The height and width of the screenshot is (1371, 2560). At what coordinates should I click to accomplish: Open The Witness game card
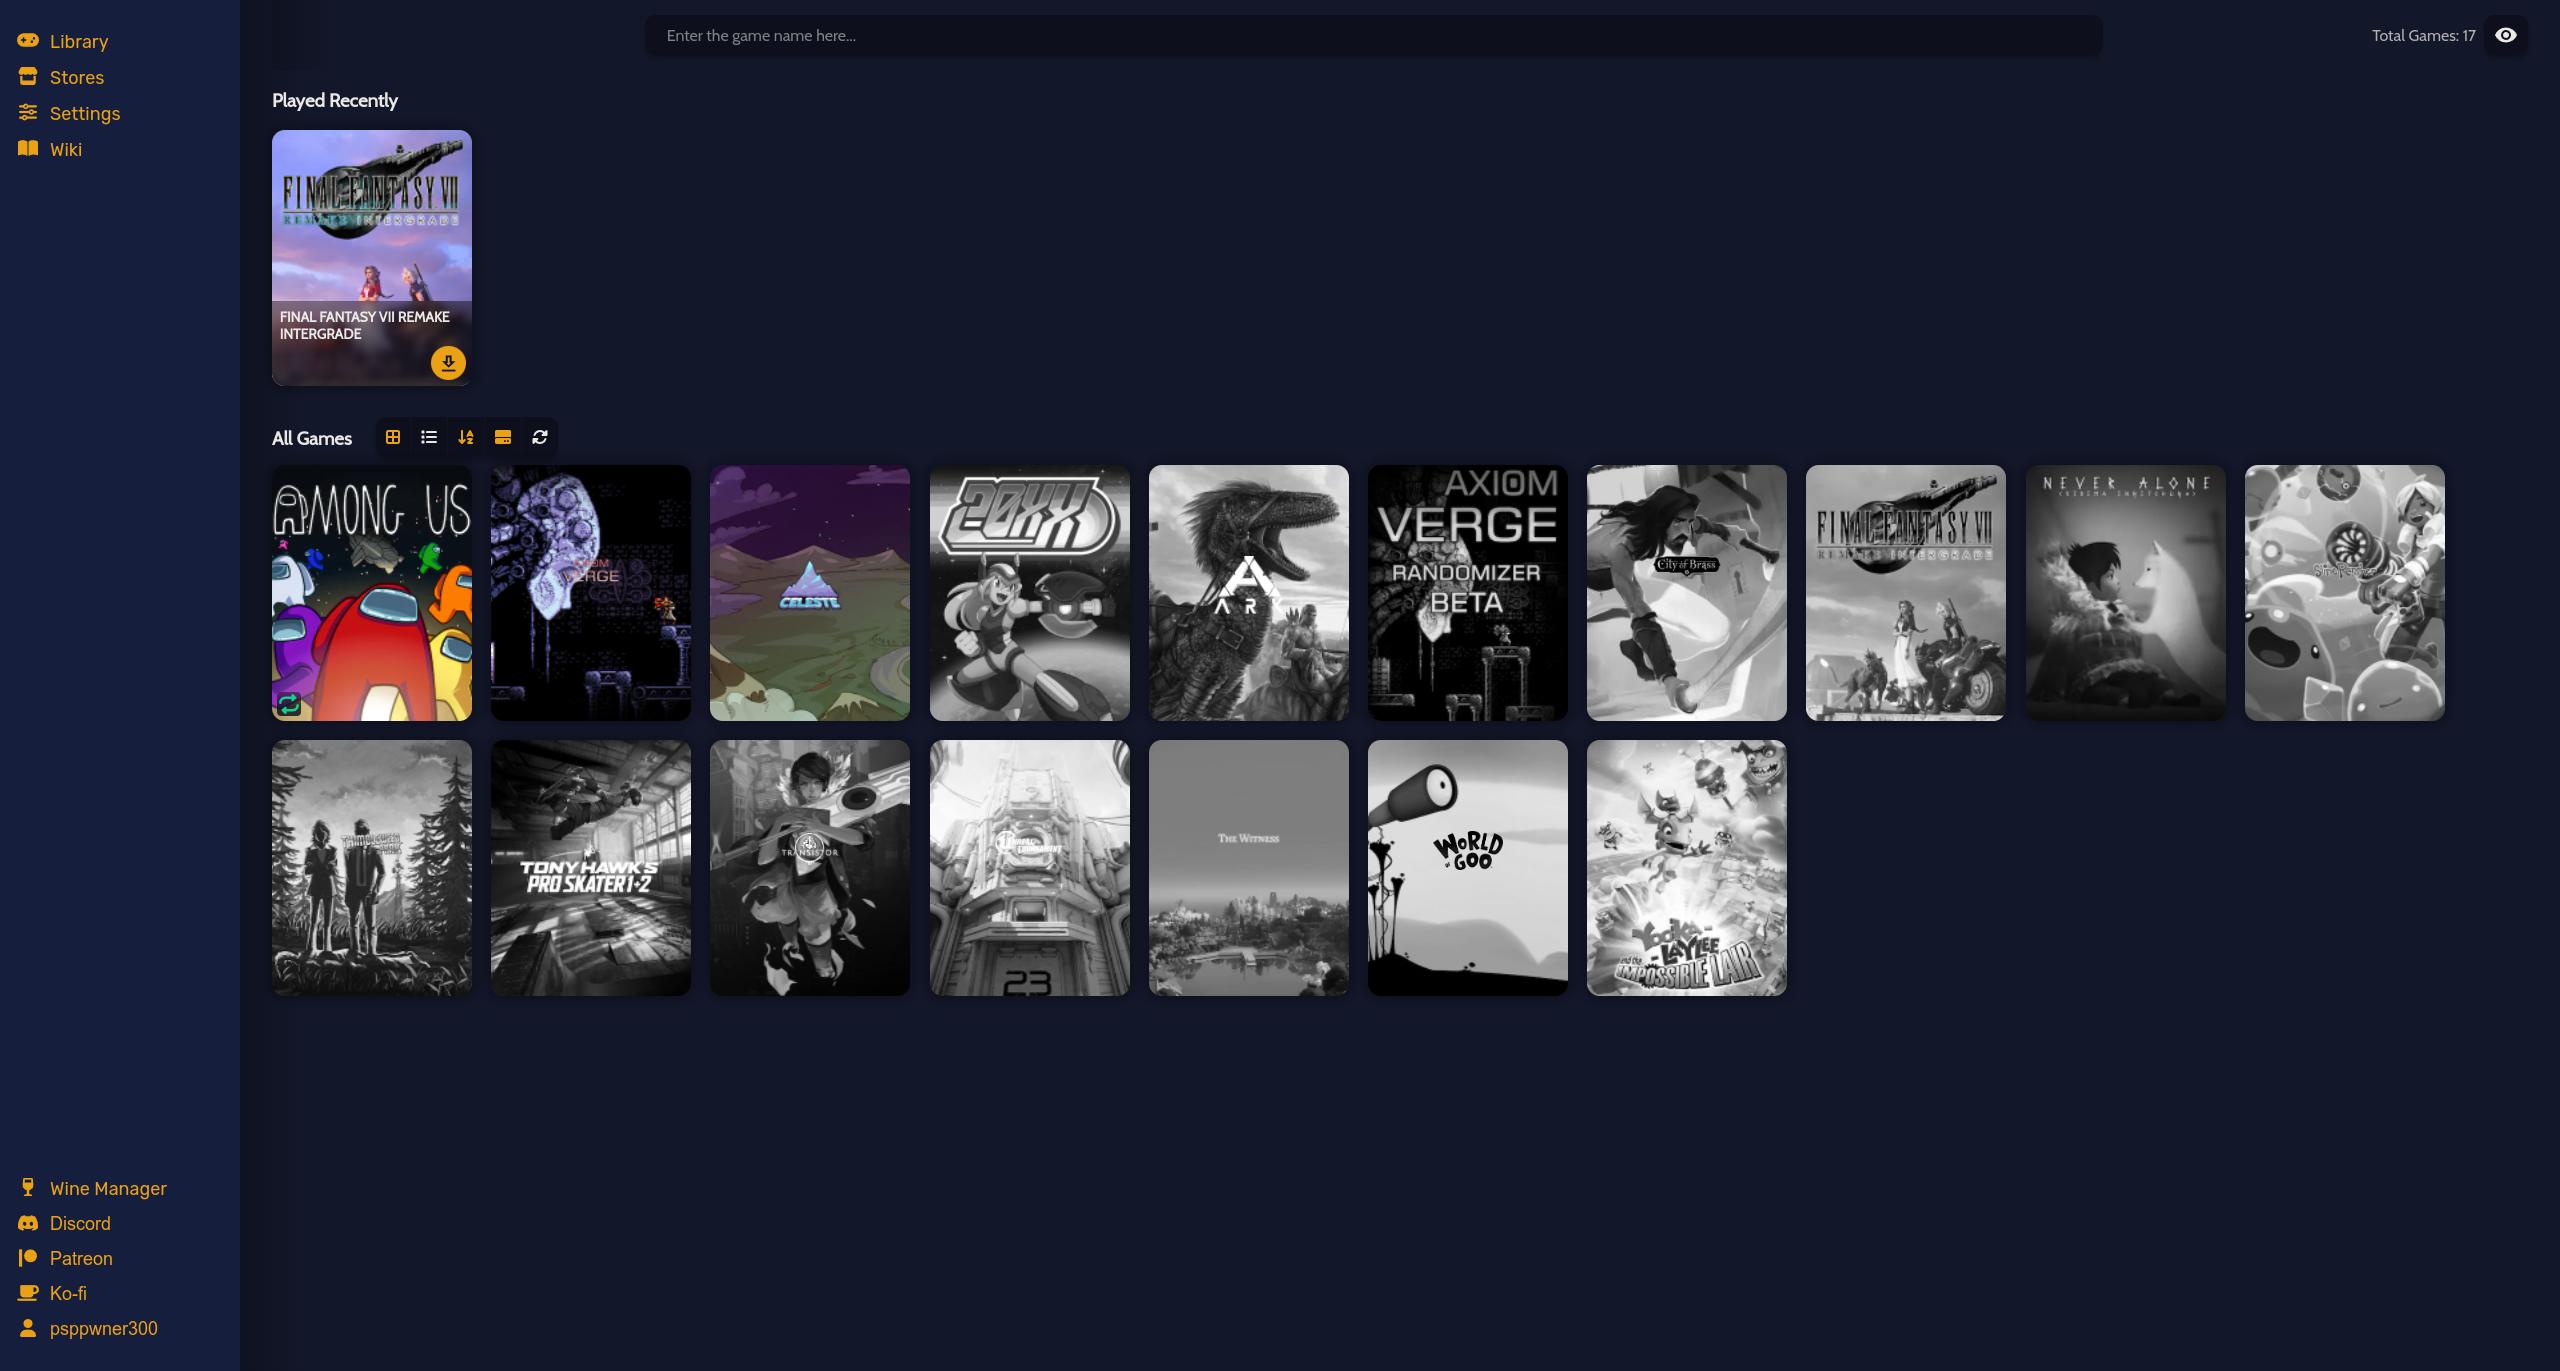pyautogui.click(x=1249, y=868)
